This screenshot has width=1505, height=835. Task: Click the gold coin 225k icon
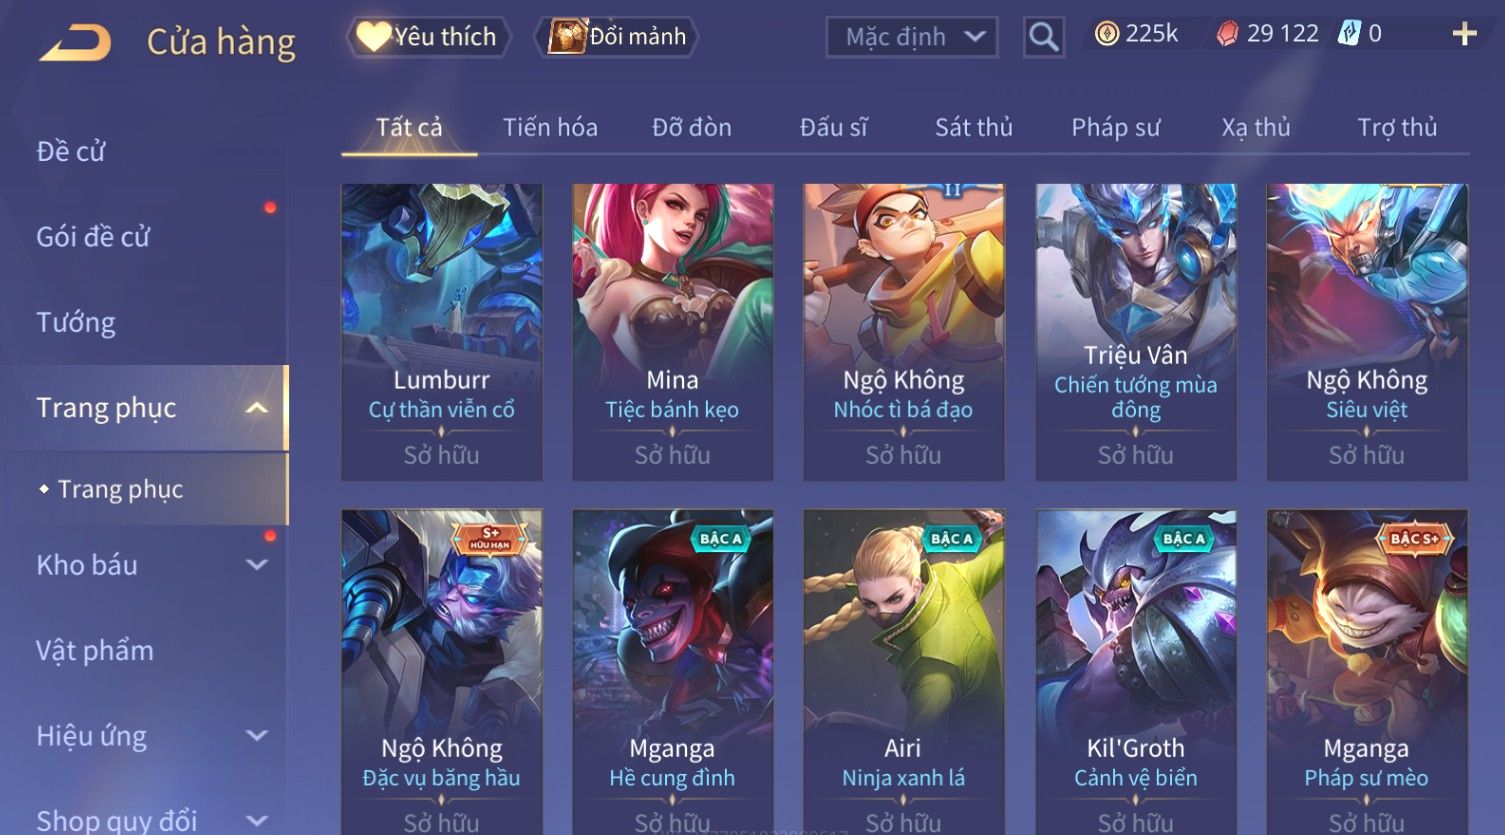1106,34
